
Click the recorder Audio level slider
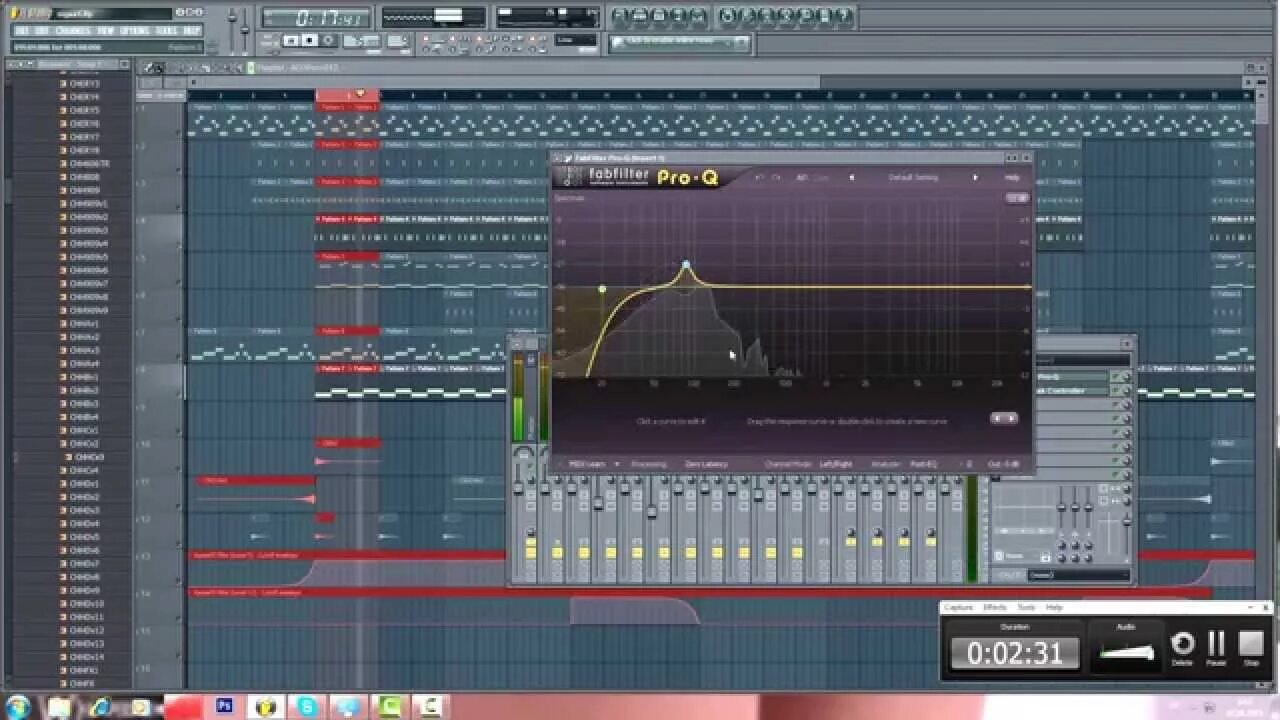(x=1126, y=653)
